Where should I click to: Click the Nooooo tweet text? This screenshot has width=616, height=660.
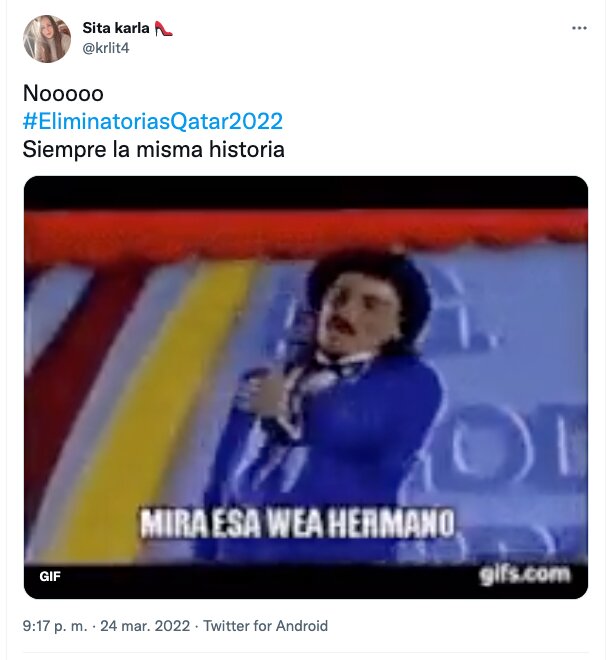[63, 93]
